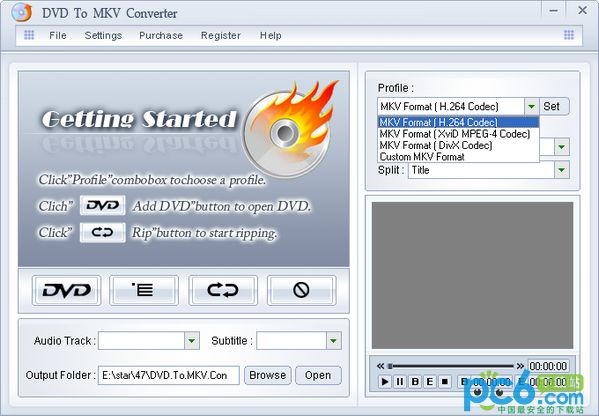Open the File menu
Image resolution: width=599 pixels, height=416 pixels.
[x=58, y=36]
